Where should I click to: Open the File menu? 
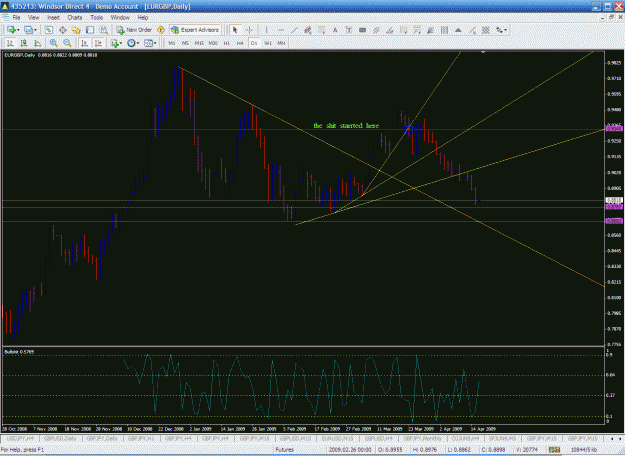(x=16, y=18)
